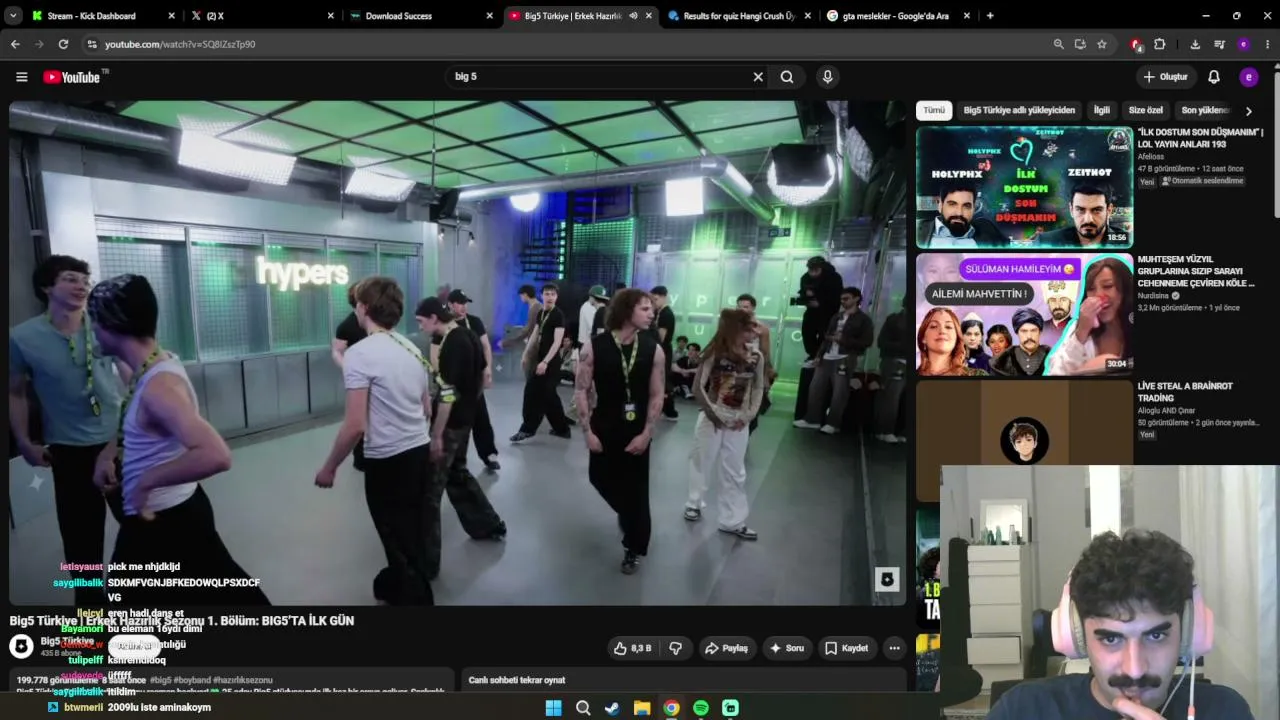Open the YouTube account avatar menu
1280x720 pixels.
(1248, 77)
